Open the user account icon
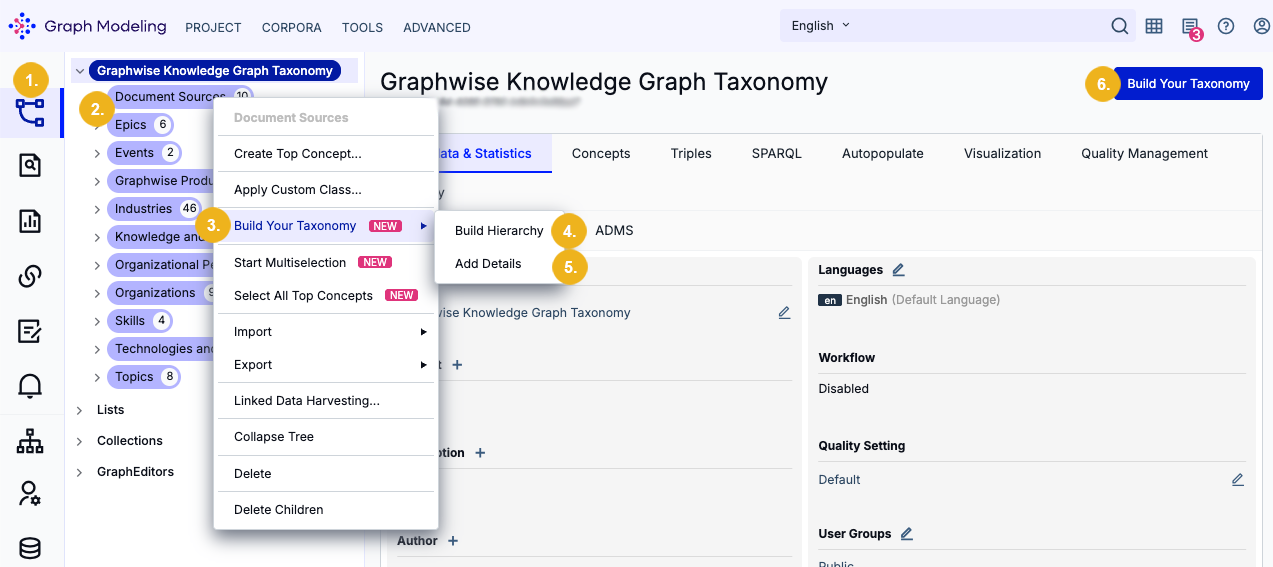1273x567 pixels. point(1262,26)
